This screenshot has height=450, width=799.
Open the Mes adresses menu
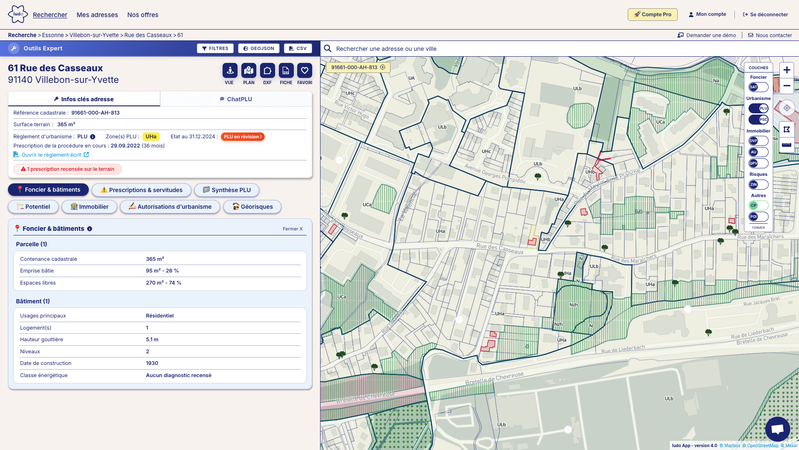97,15
